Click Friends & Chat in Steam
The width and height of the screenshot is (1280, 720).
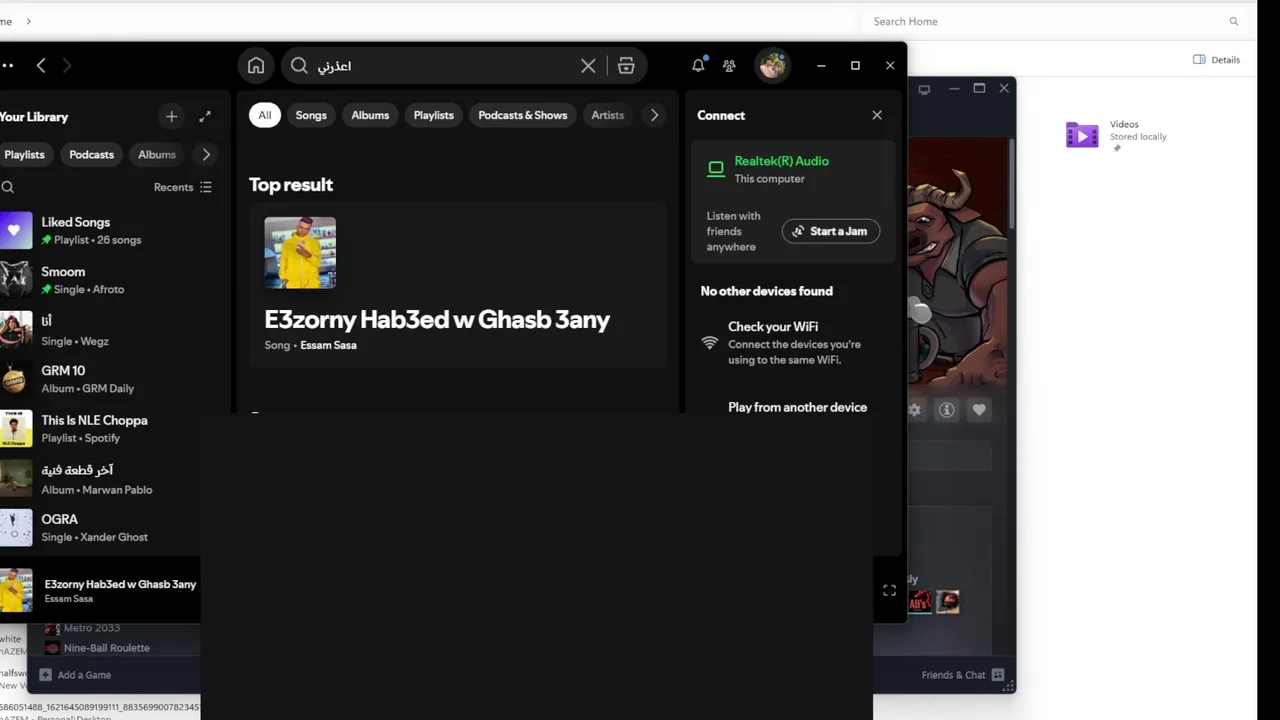pyautogui.click(x=953, y=675)
